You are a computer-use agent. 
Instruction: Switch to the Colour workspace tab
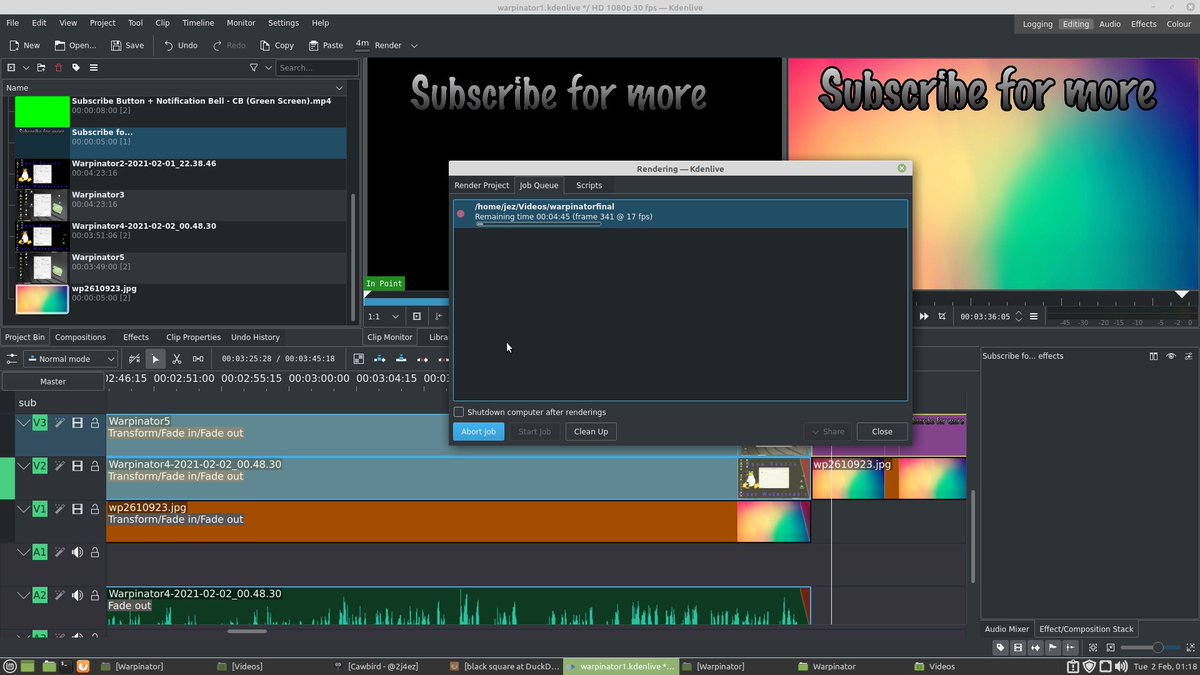tap(1179, 24)
